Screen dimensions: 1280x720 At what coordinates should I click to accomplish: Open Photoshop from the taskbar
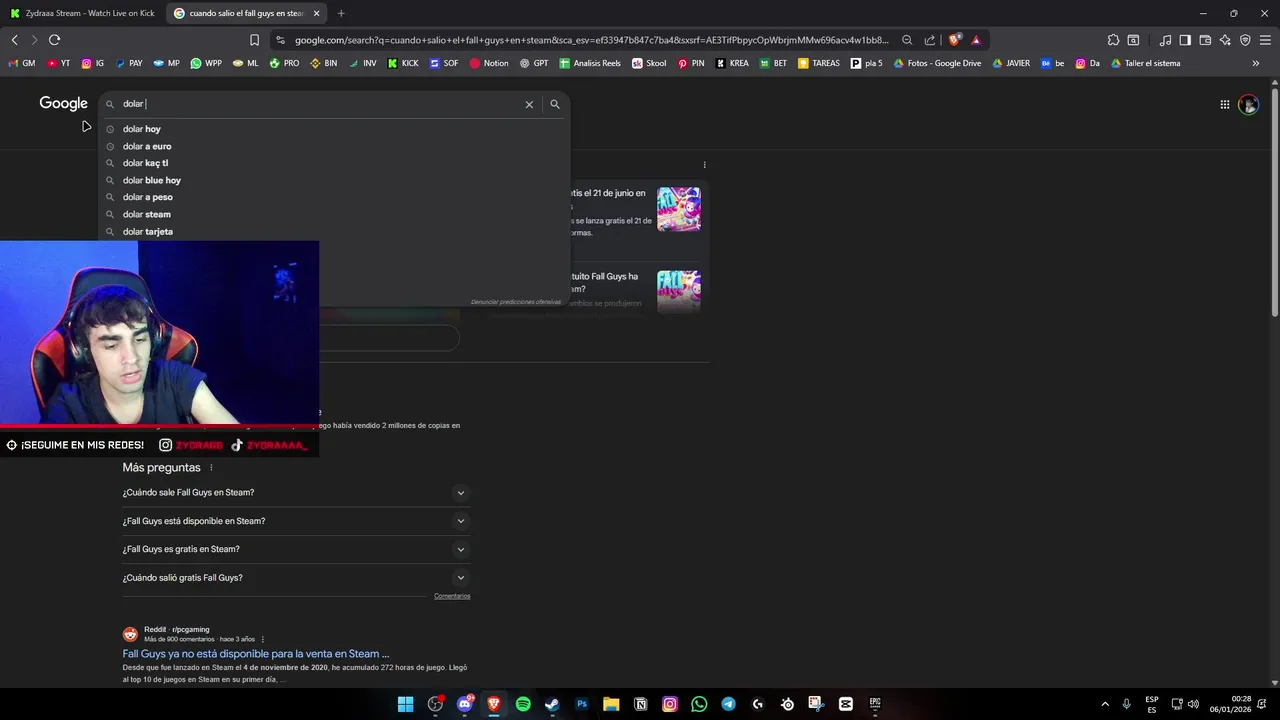point(582,704)
